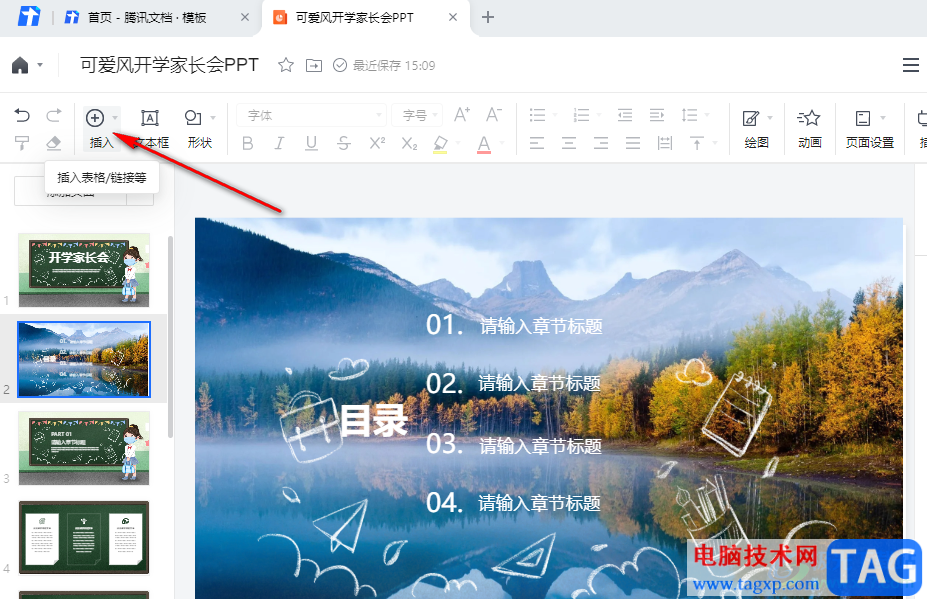927x599 pixels.
Task: Expand Page Setup dropdown arrow
Action: [x=883, y=118]
